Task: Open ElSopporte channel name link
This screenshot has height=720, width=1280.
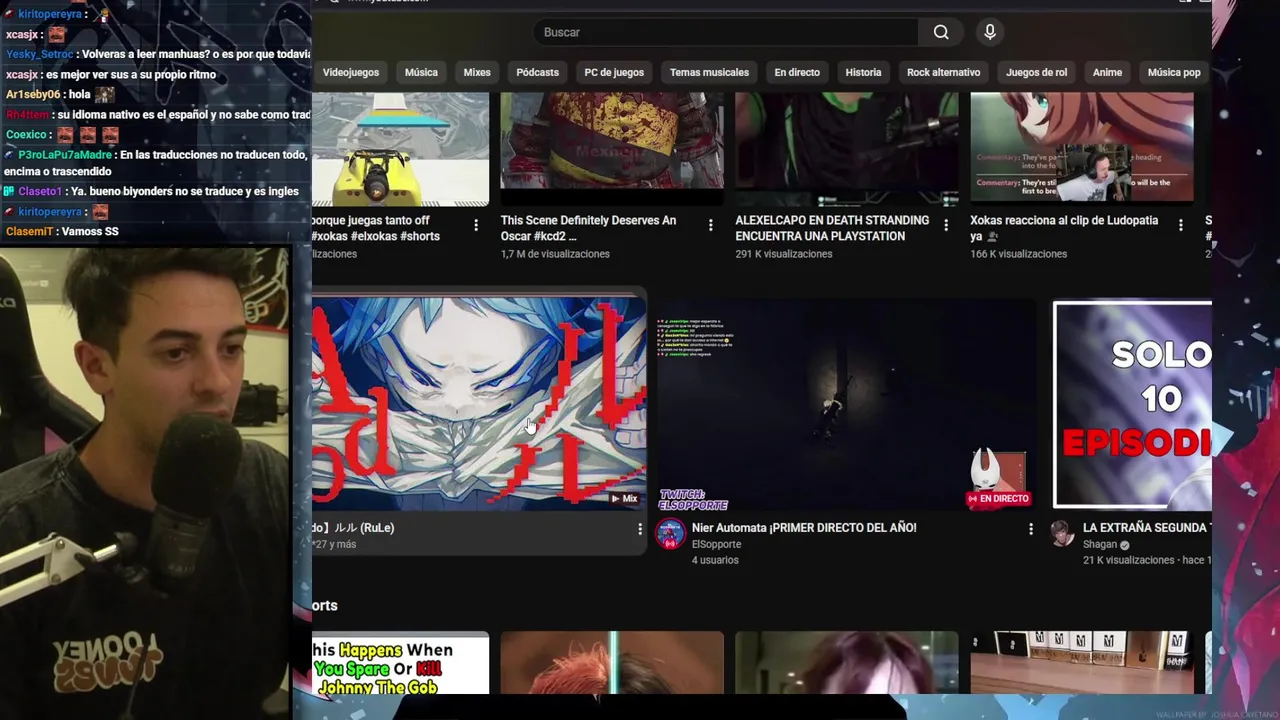Action: click(x=716, y=544)
